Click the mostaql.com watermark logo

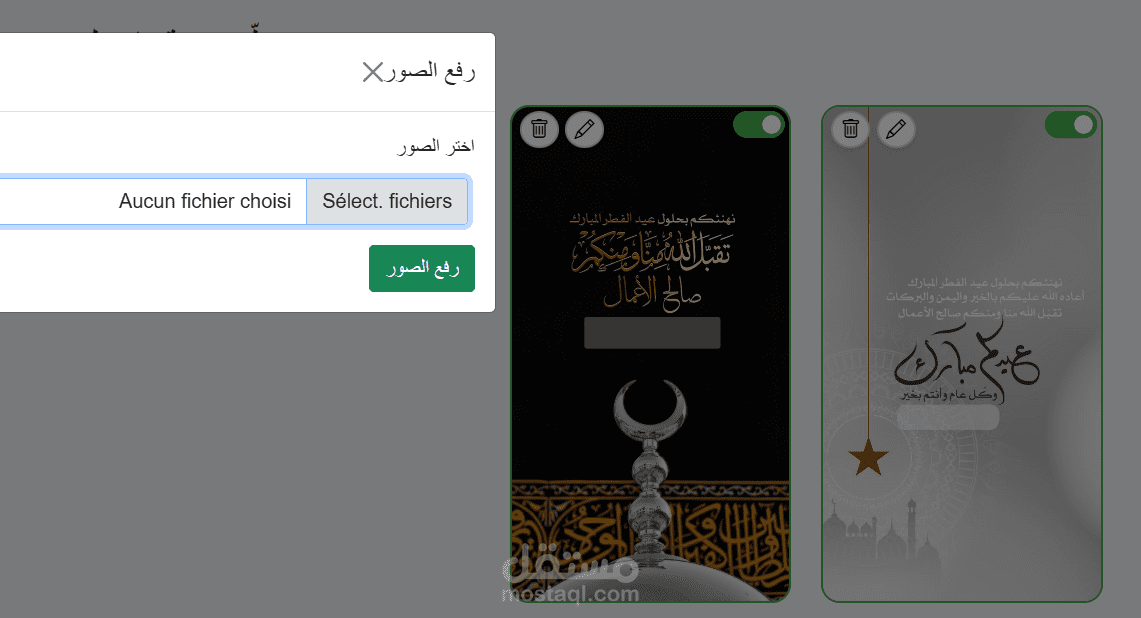pyautogui.click(x=570, y=575)
